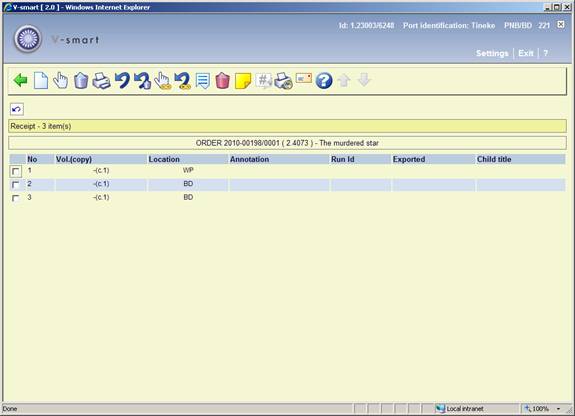The height and width of the screenshot is (416, 575).
Task: Click the Local intranet status bar zone
Action: click(x=460, y=409)
